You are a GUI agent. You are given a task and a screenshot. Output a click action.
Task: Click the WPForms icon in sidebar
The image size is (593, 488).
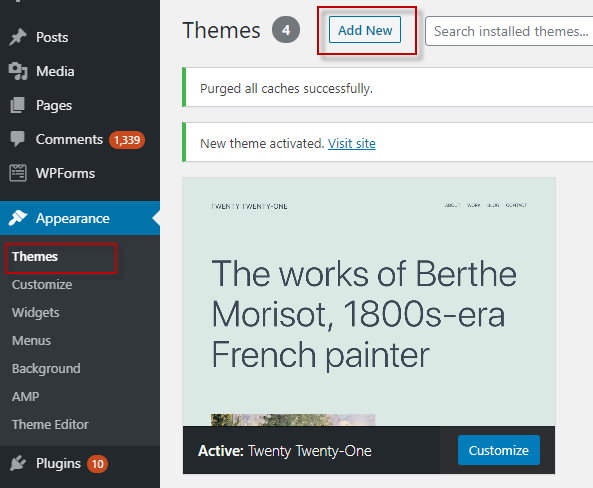pyautogui.click(x=18, y=173)
